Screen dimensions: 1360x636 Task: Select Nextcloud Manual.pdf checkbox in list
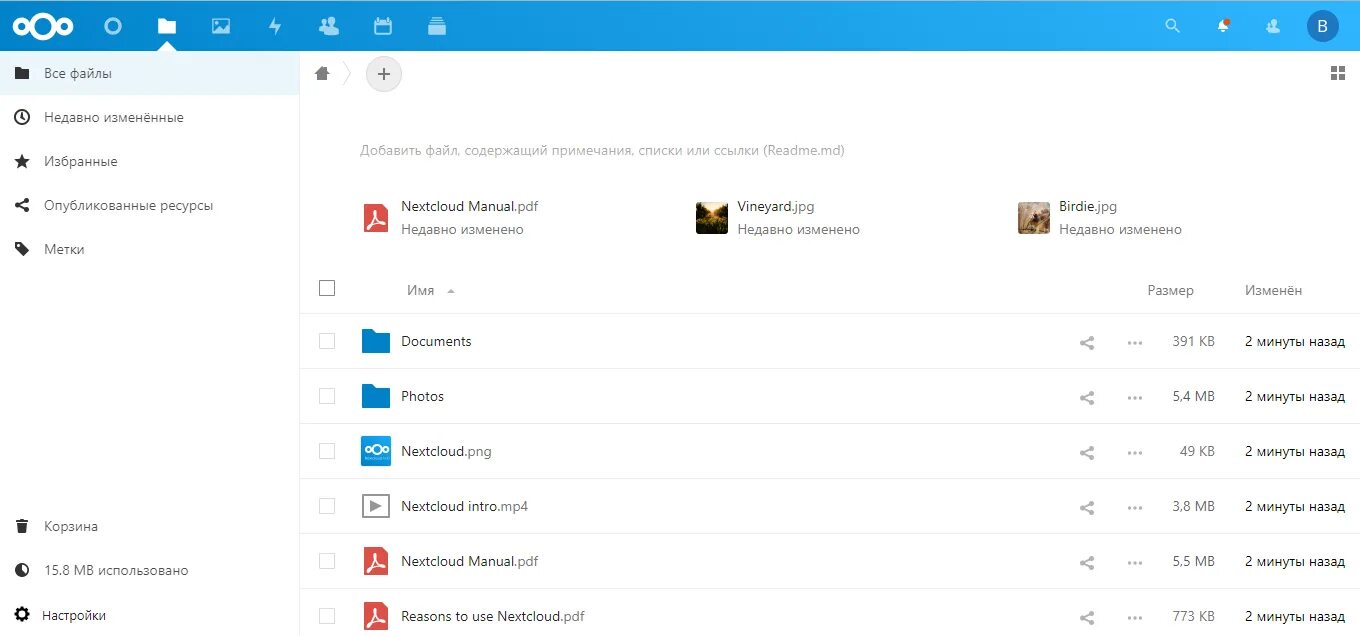pos(327,561)
